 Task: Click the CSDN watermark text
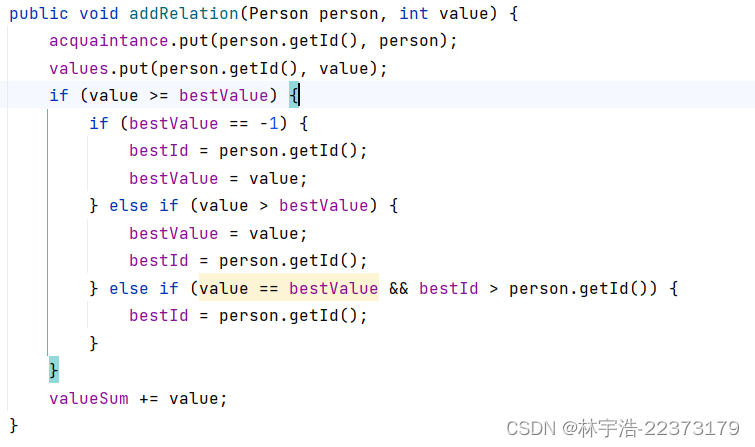623,428
